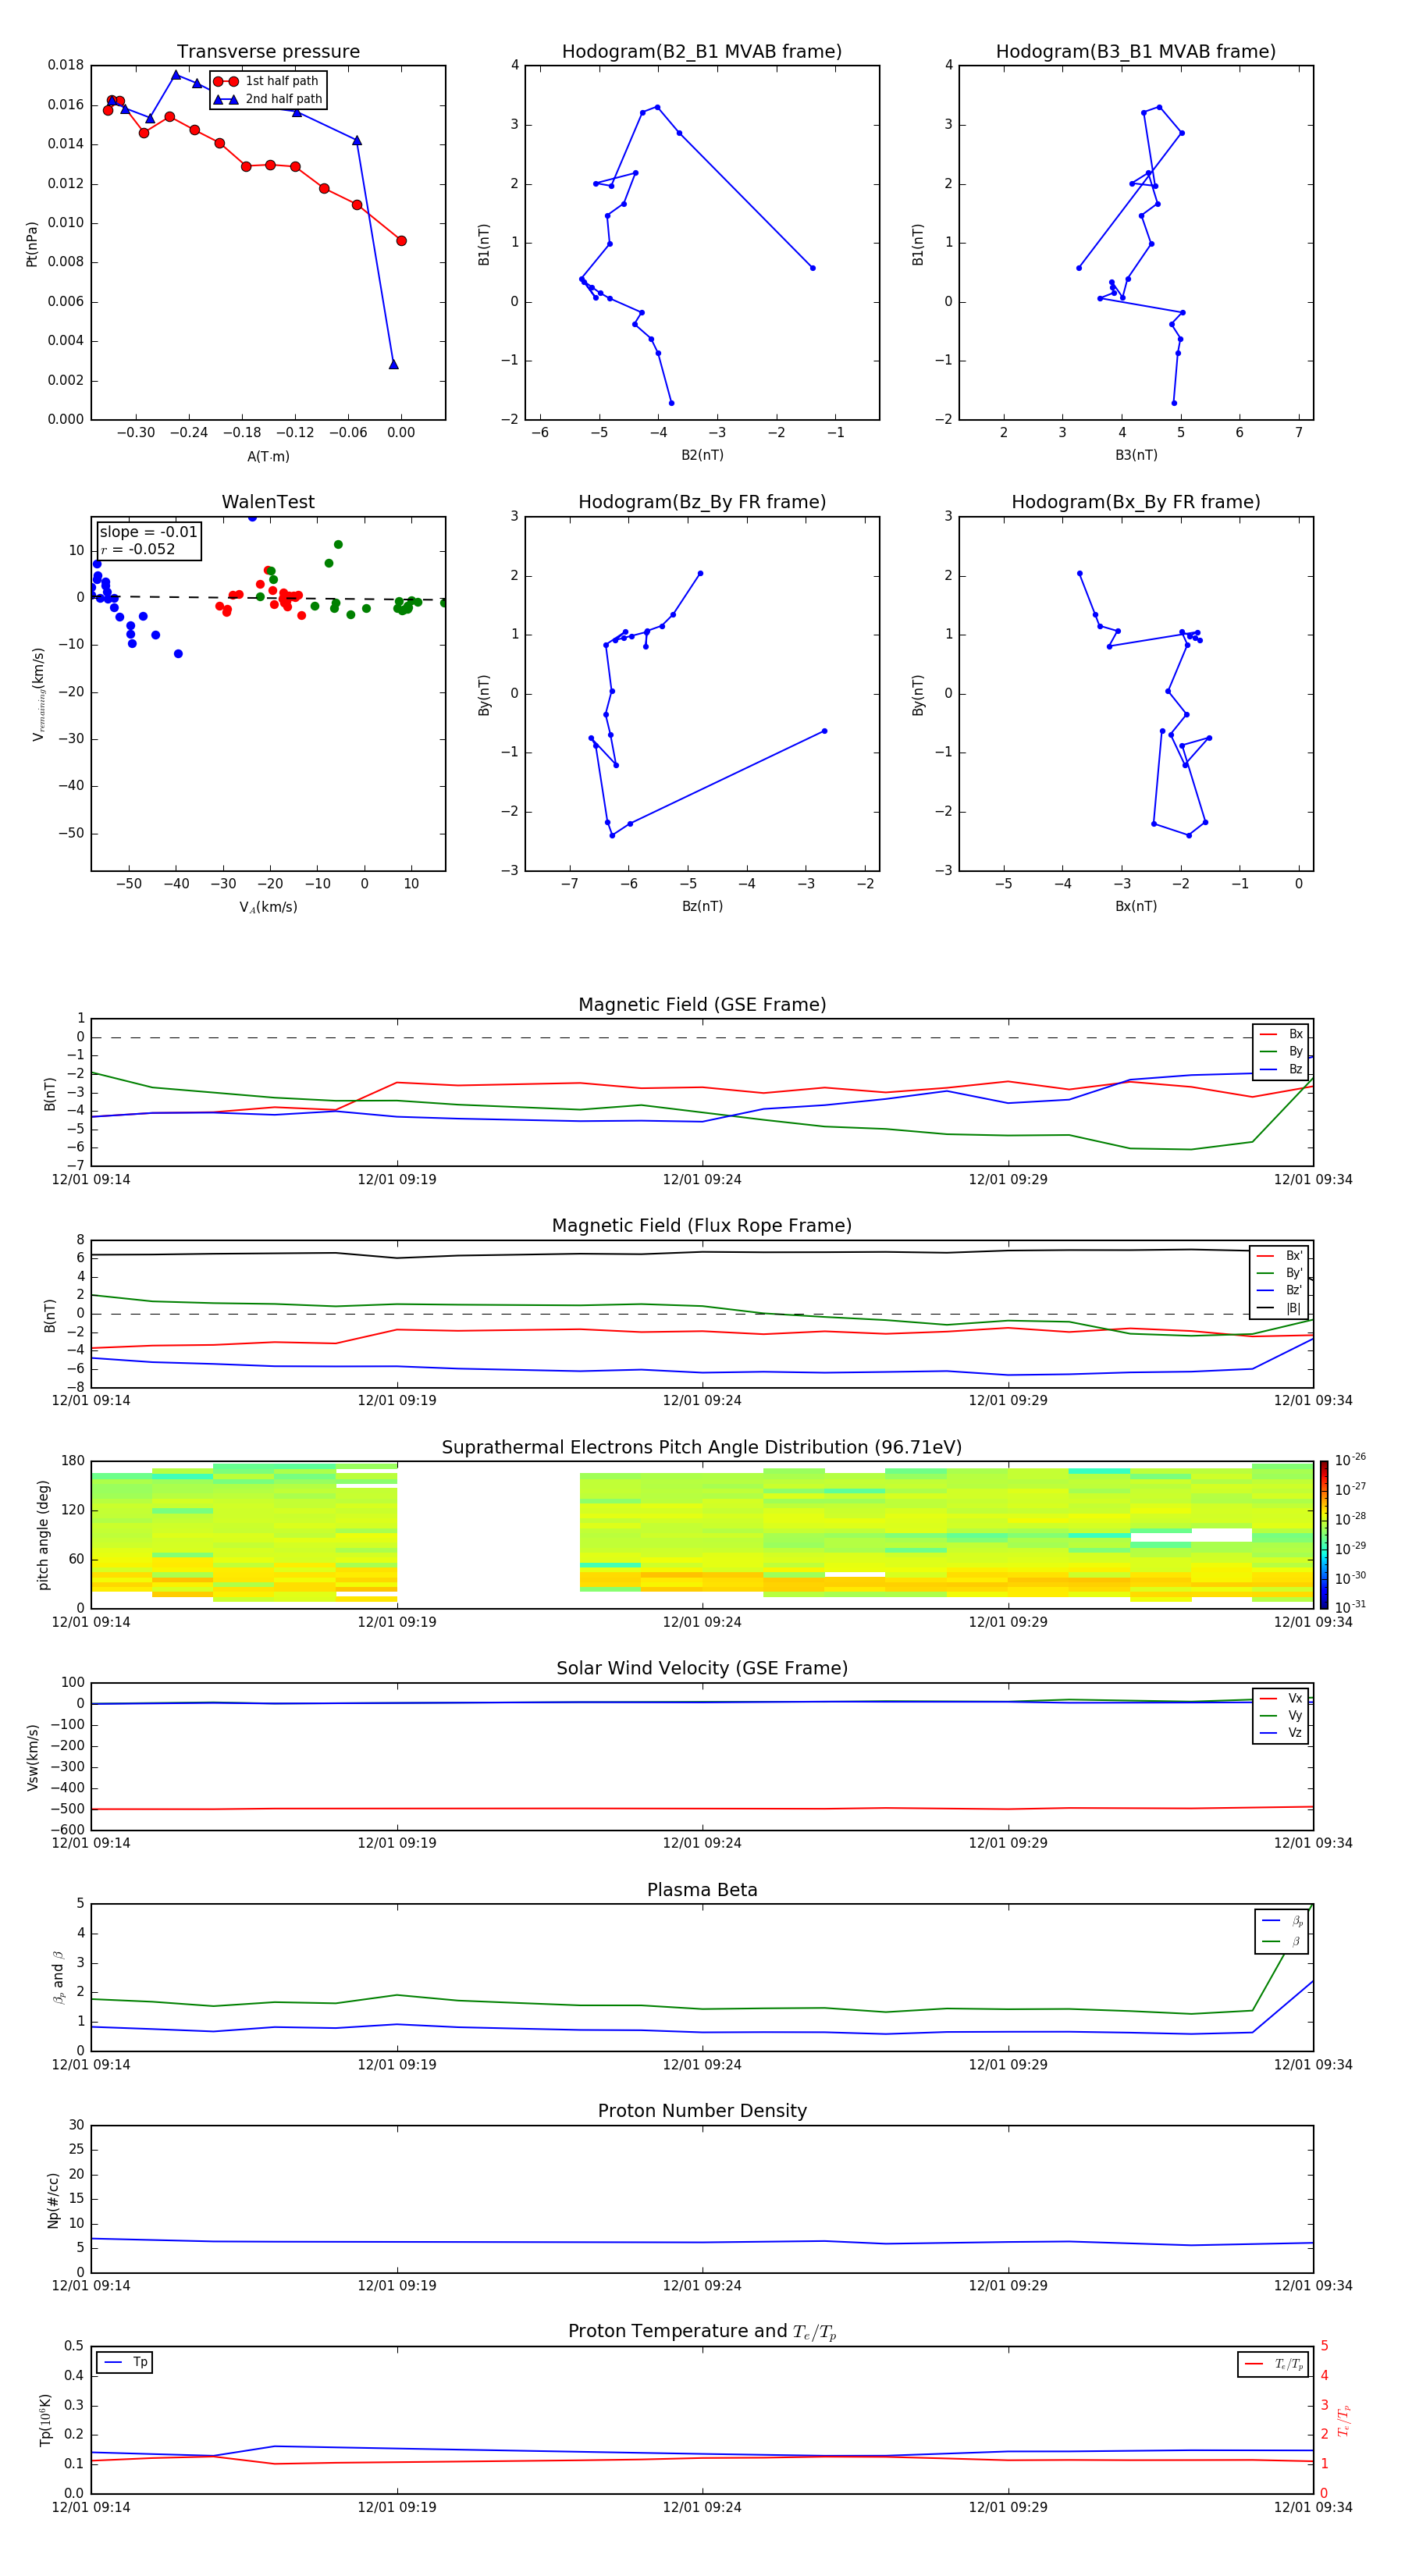Image resolution: width=1405 pixels, height=2576 pixels.
Task: Select the "Hodogram(Bx_By FR frame)" title
Action: pos(1136,502)
